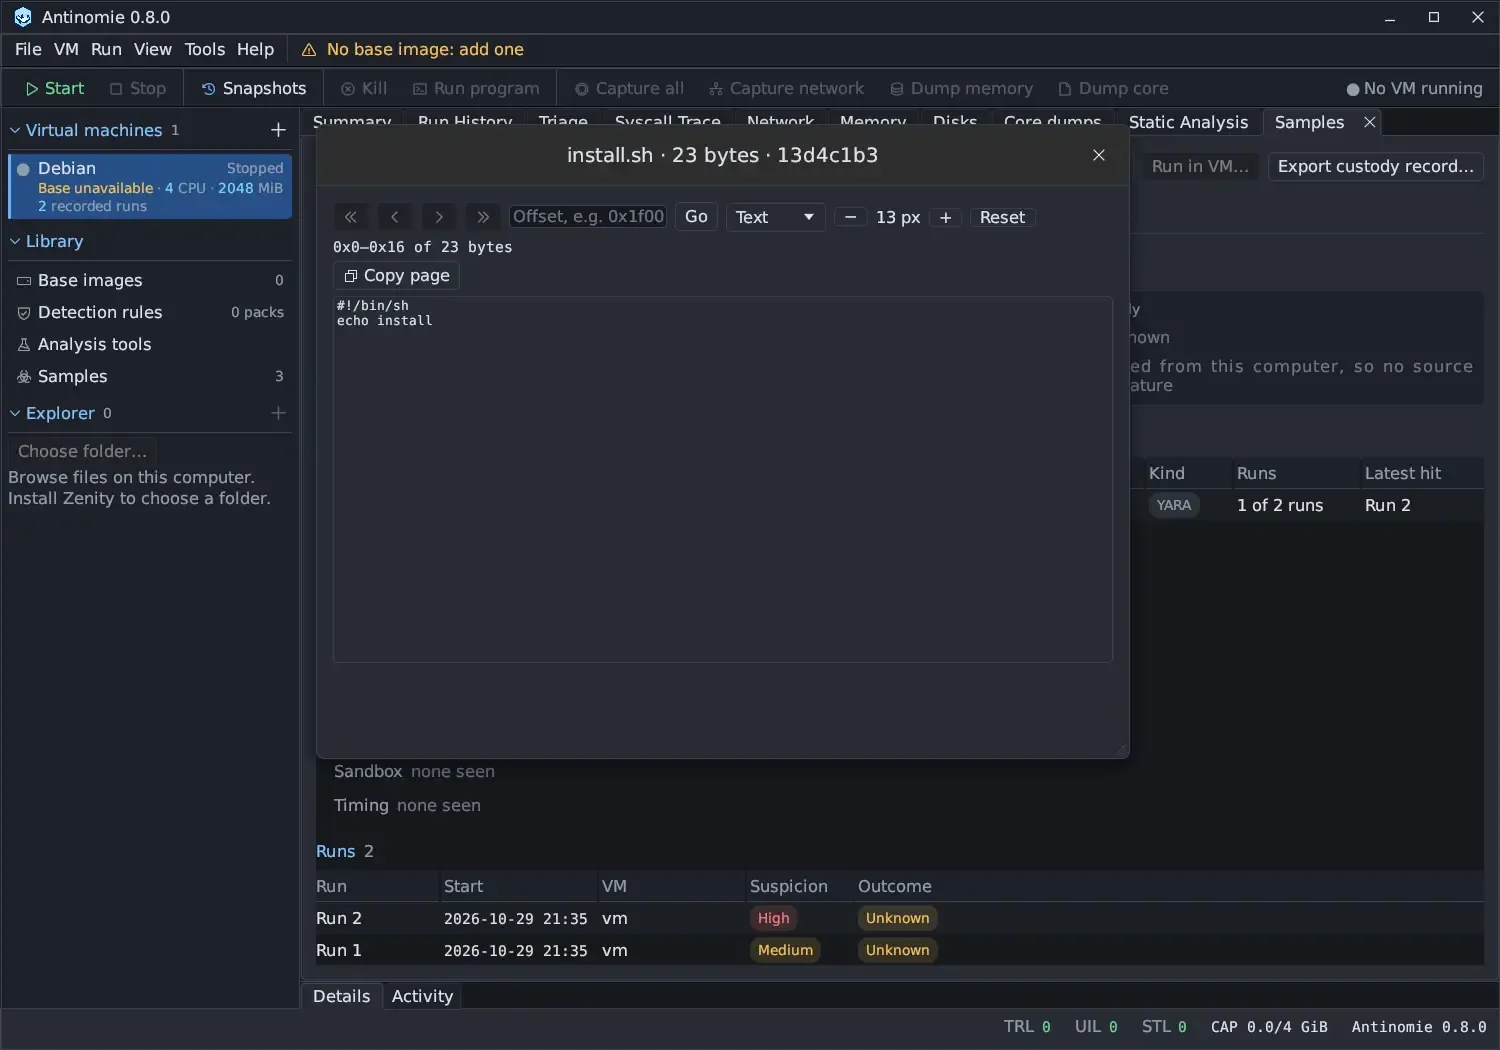Viewport: 1500px width, 1050px height.
Task: Collapse the Virtual machines section
Action: pyautogui.click(x=15, y=130)
